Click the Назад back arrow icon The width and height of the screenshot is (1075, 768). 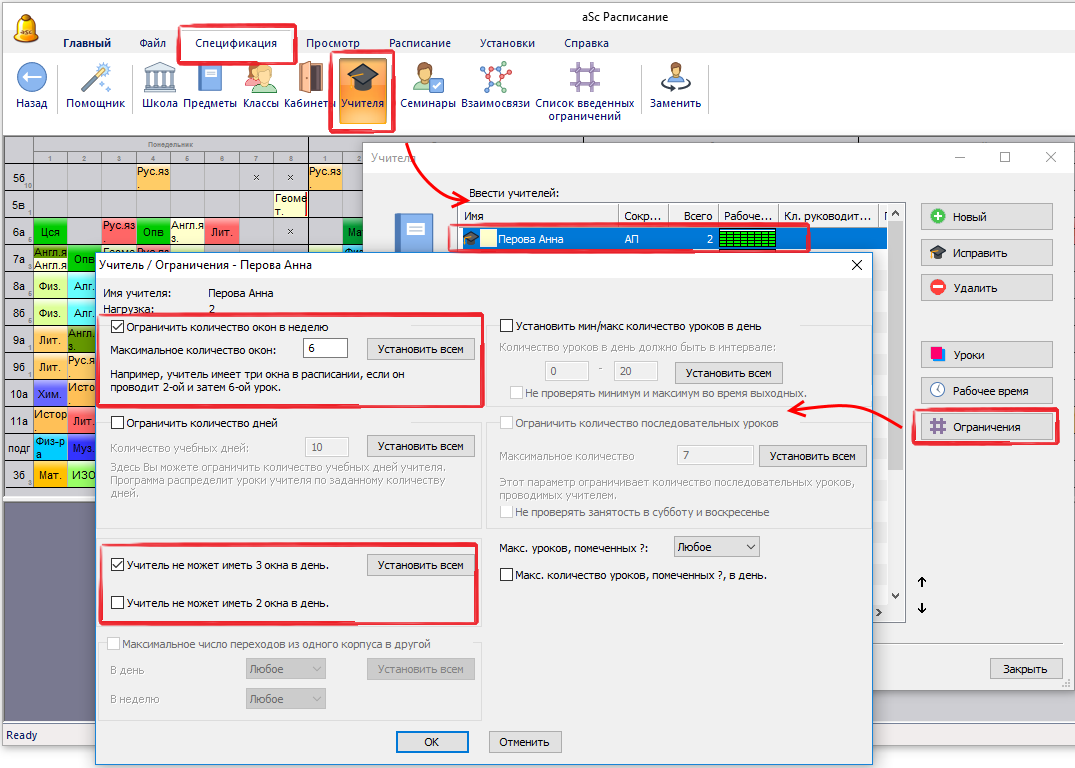tap(32, 79)
